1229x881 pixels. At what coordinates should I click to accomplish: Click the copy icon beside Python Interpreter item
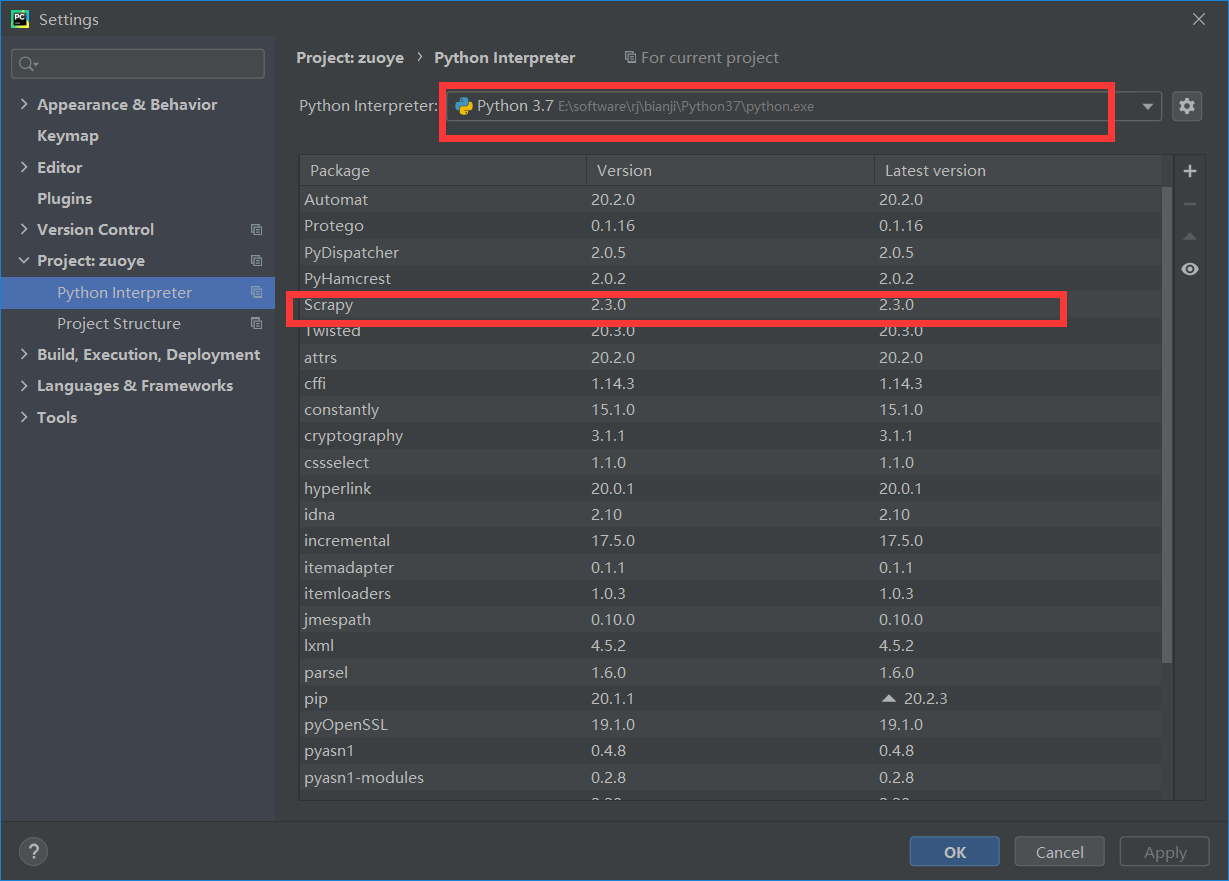point(256,292)
